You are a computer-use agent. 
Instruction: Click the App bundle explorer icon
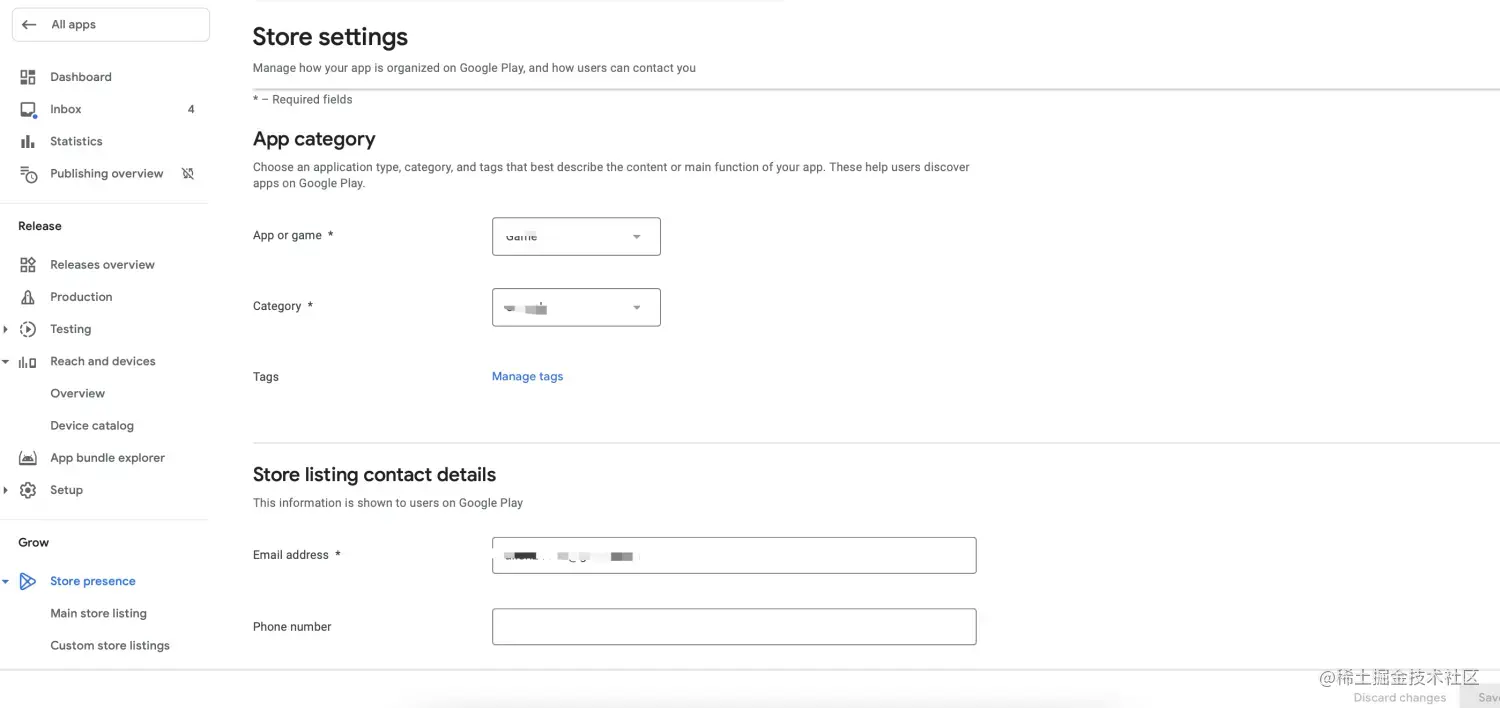tap(28, 458)
